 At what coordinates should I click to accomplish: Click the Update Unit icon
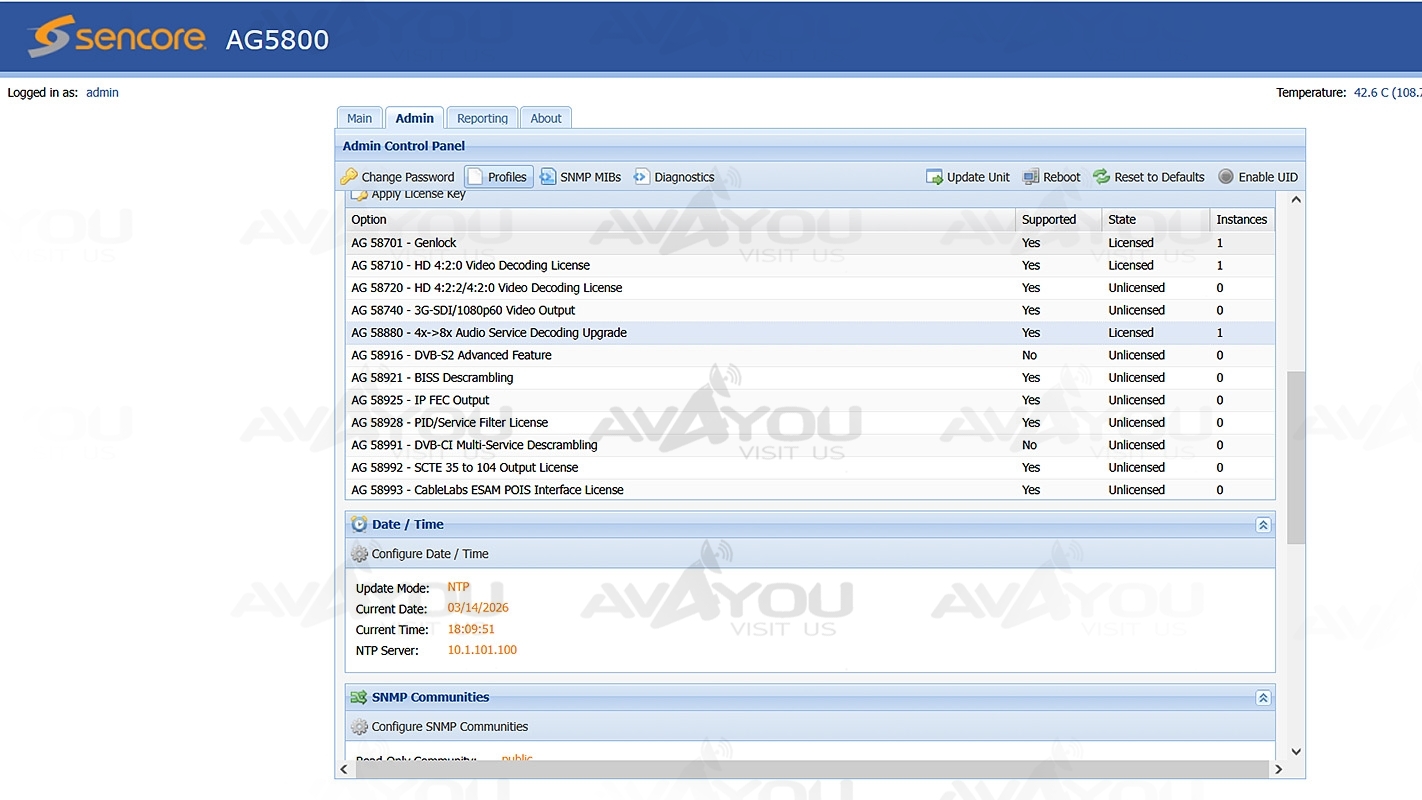coord(934,177)
